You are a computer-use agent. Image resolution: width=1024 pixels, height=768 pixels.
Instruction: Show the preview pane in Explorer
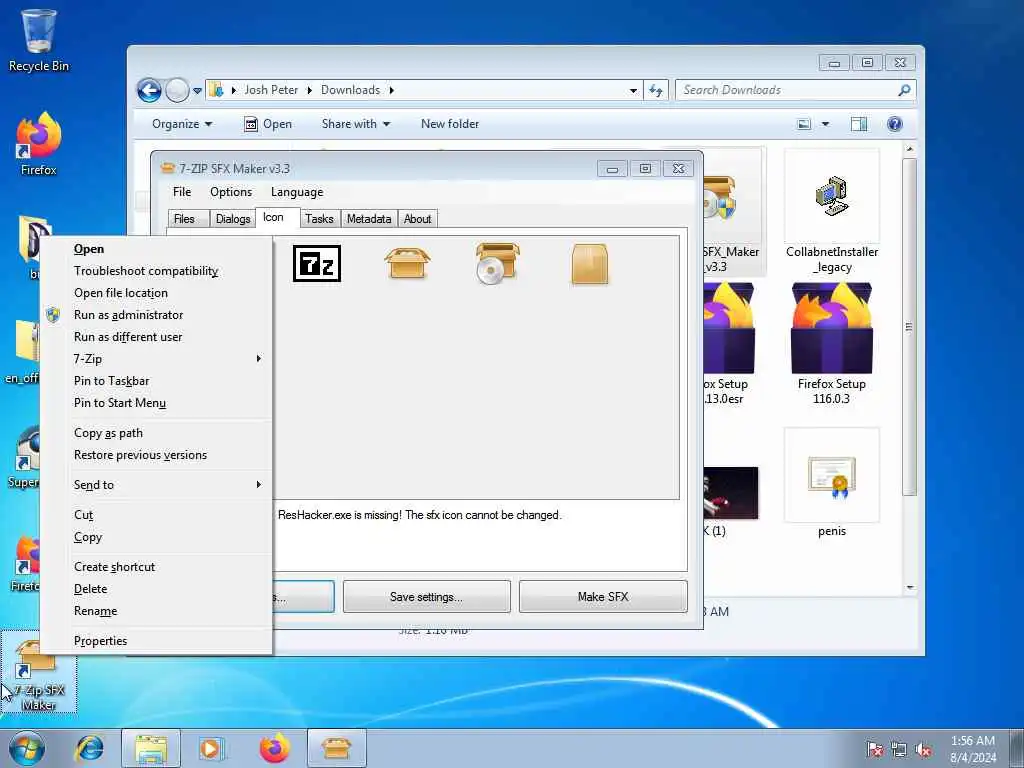(859, 124)
